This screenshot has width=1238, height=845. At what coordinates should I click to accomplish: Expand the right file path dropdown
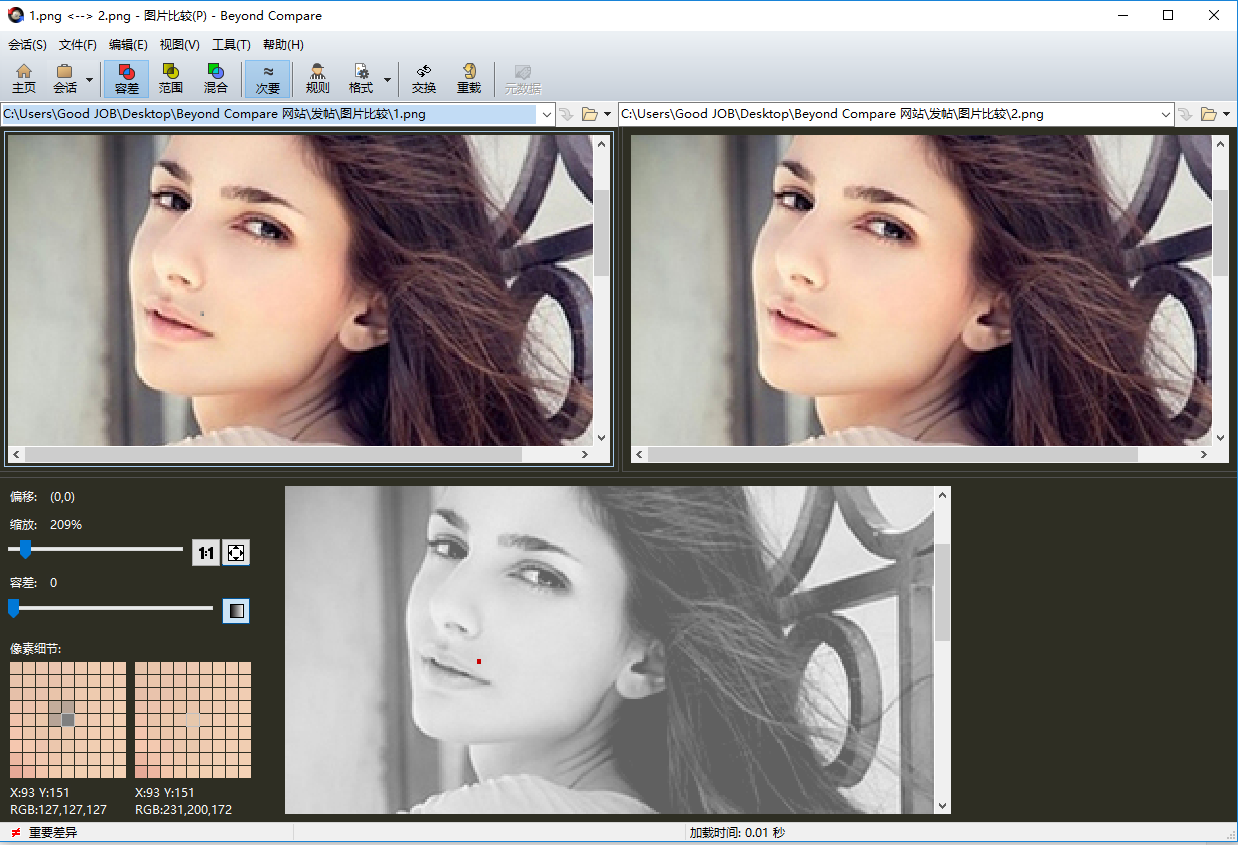pos(1165,115)
